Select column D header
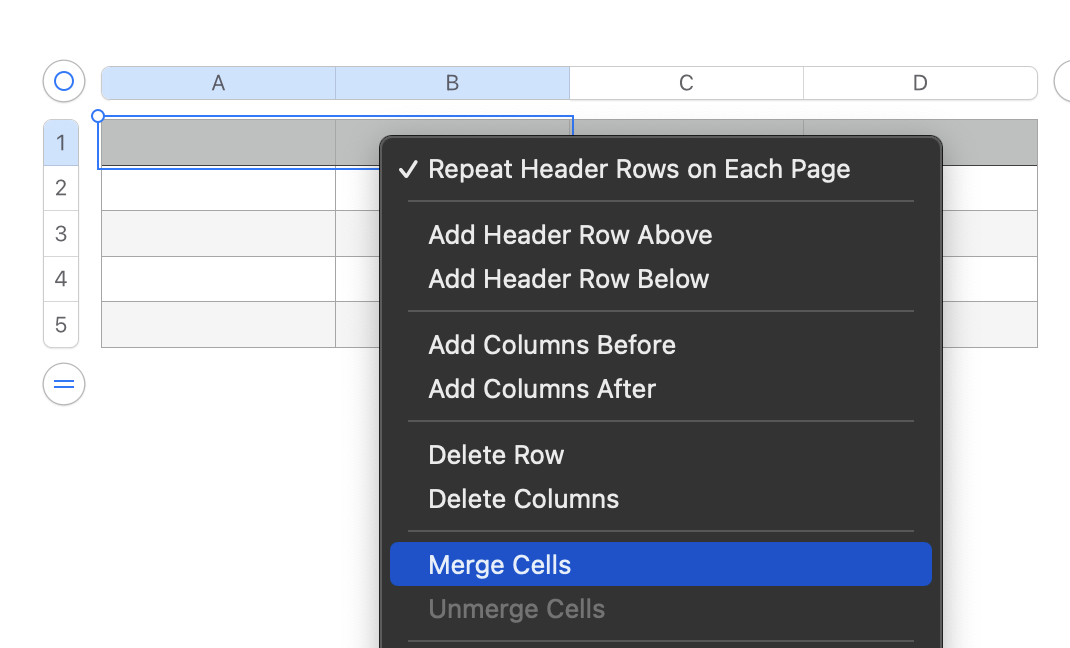1070x648 pixels. 920,83
